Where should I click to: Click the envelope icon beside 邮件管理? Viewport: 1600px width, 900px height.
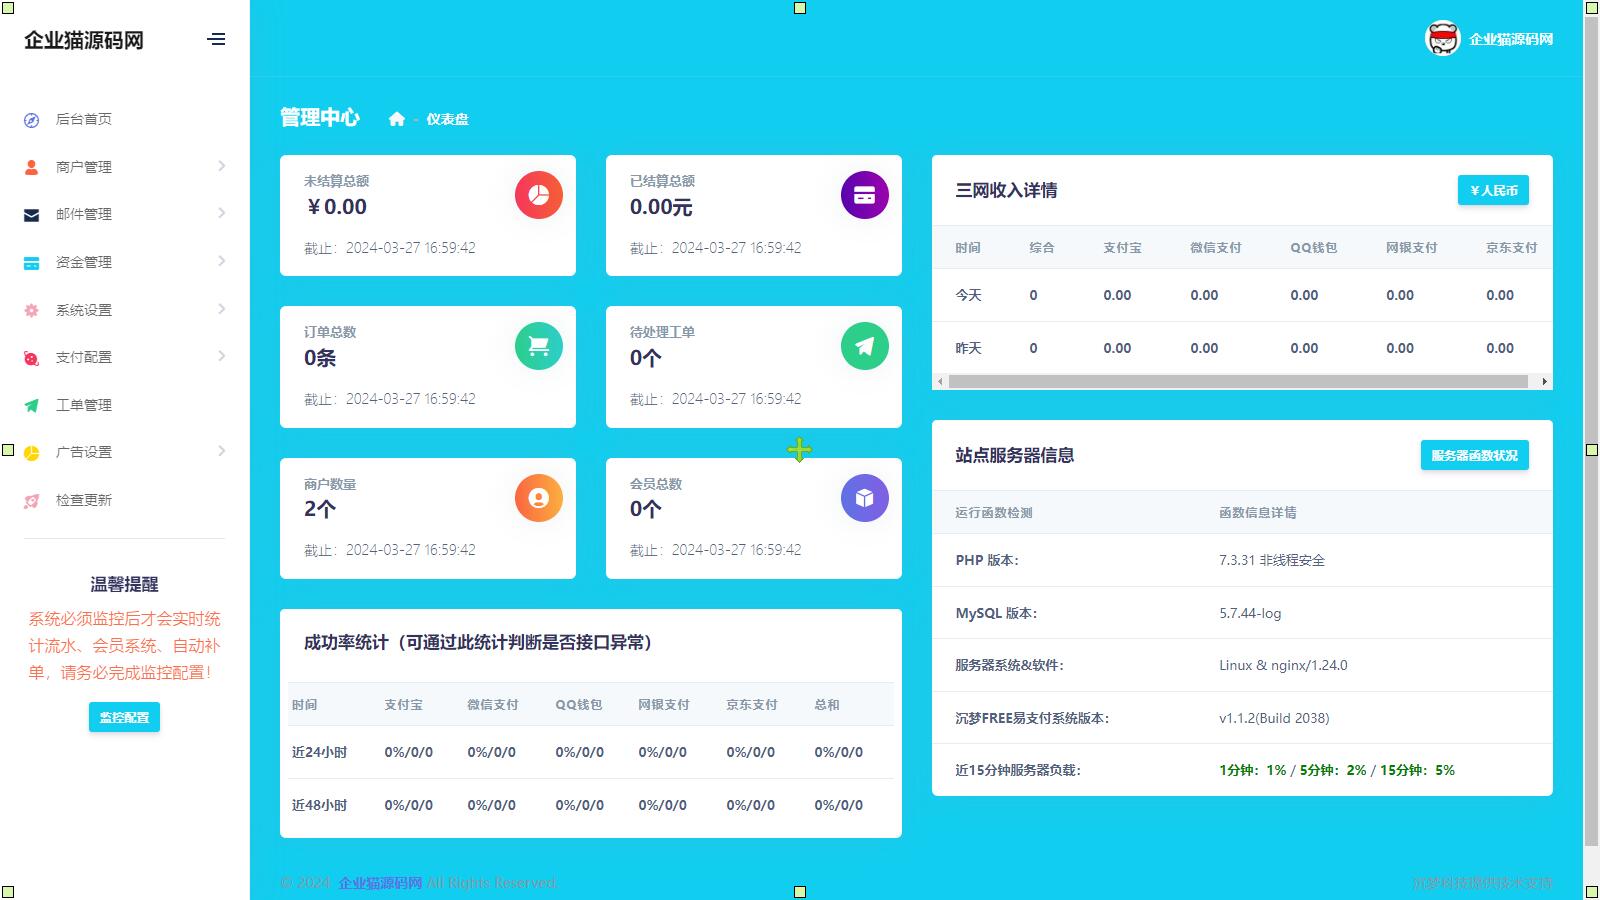[32, 215]
